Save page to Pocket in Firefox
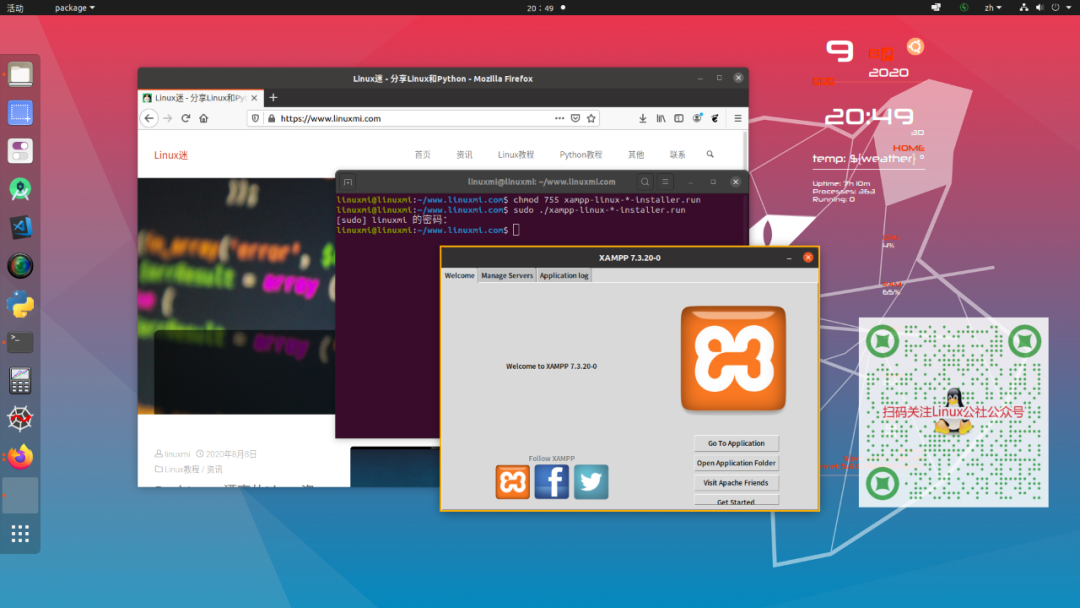1080x608 pixels. 575,118
